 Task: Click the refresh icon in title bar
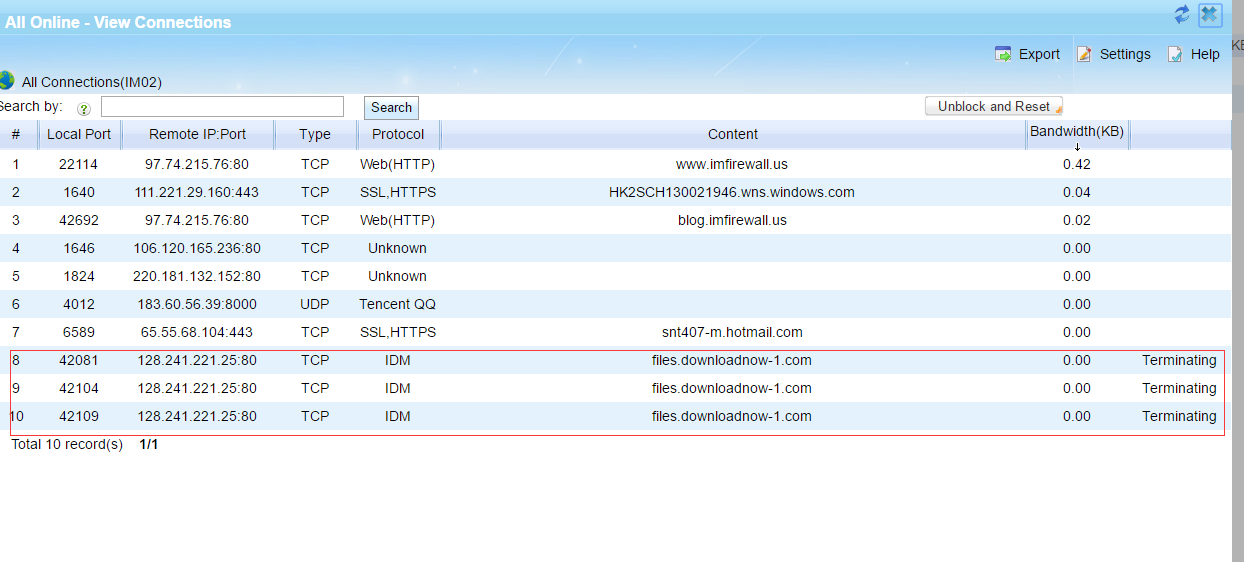click(1182, 14)
